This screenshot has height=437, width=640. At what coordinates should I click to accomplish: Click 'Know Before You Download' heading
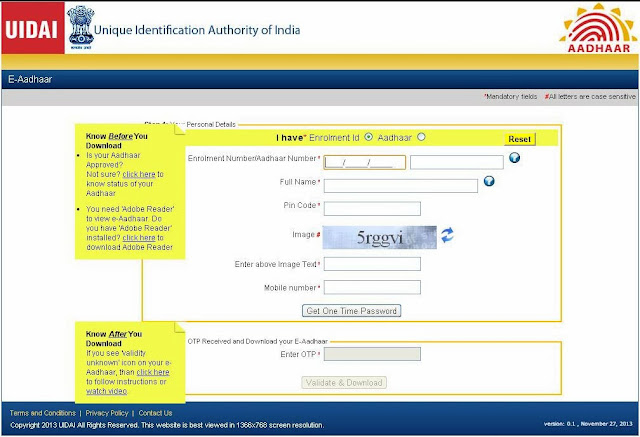point(117,141)
